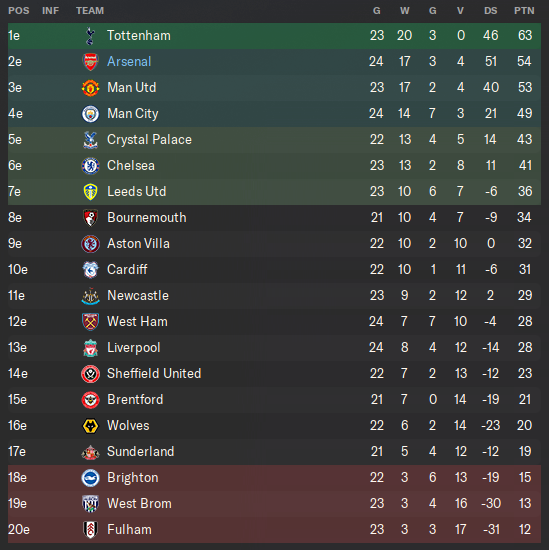Image resolution: width=549 pixels, height=550 pixels.
Task: Click the Newcastle crest icon
Action: pos(91,296)
